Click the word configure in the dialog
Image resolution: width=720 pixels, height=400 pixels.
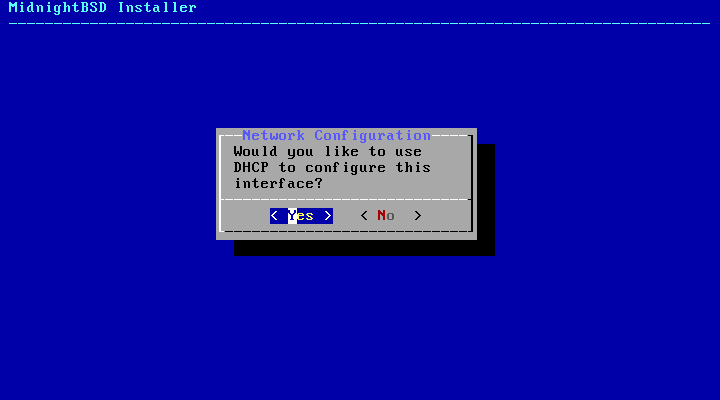[x=345, y=168]
